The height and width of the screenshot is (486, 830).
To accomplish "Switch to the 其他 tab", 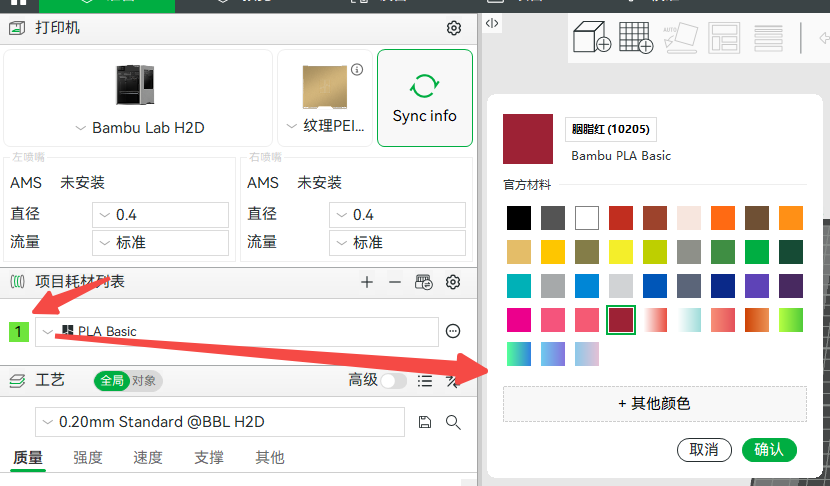I will click(x=270, y=457).
